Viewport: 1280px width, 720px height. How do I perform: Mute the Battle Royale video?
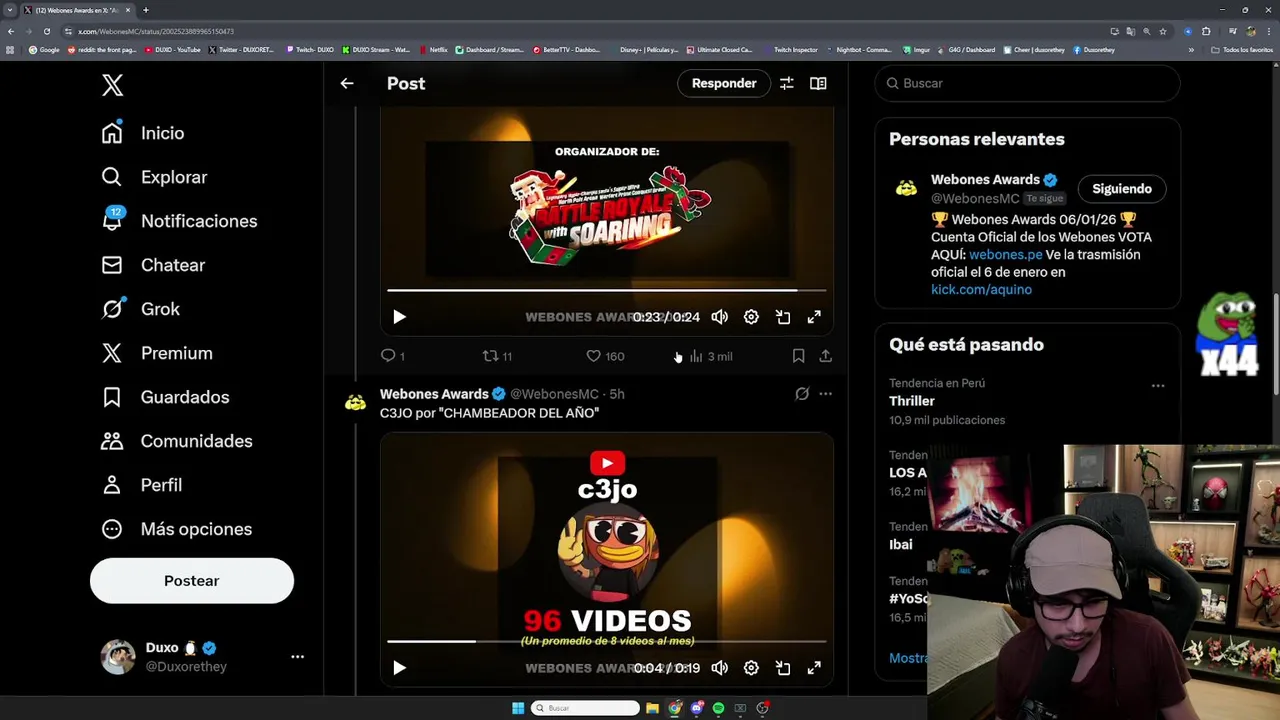click(x=719, y=317)
